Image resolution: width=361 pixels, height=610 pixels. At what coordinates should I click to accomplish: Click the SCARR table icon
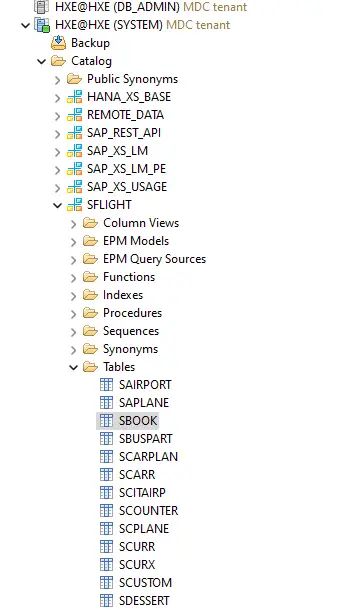coord(106,475)
